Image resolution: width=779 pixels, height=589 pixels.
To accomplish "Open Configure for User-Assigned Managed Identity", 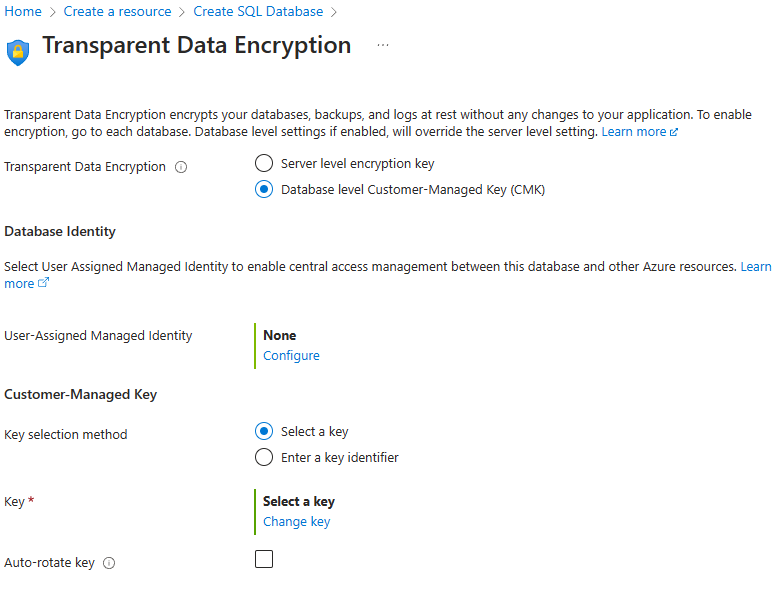I will point(291,355).
